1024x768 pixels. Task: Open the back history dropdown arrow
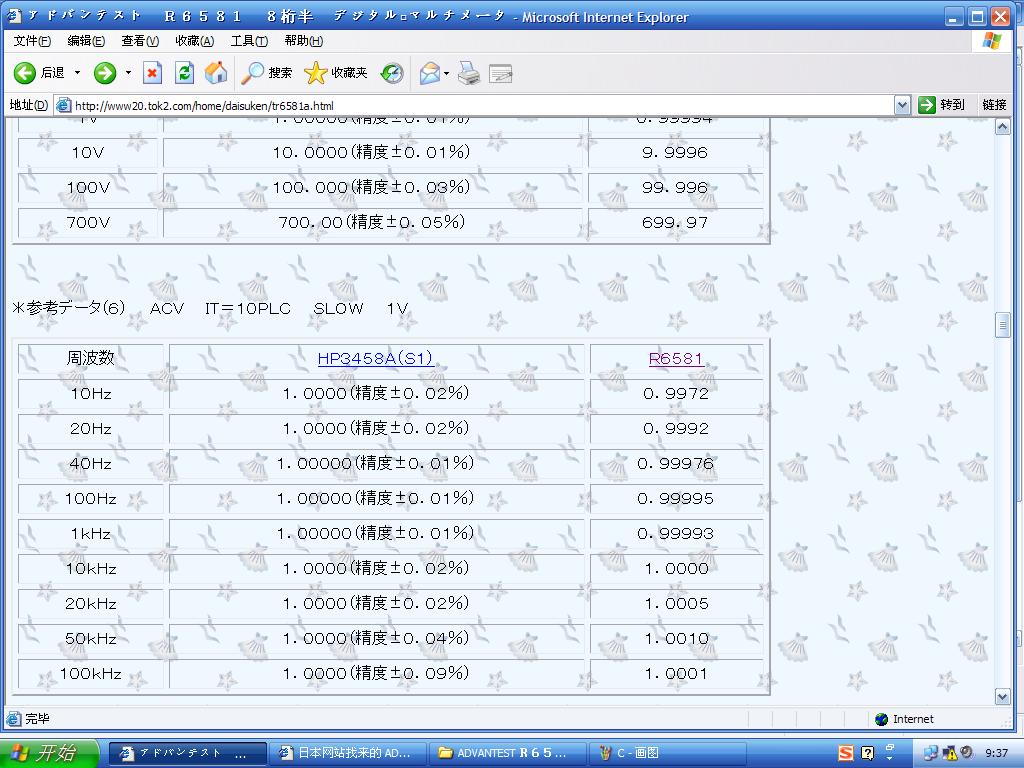(77, 72)
